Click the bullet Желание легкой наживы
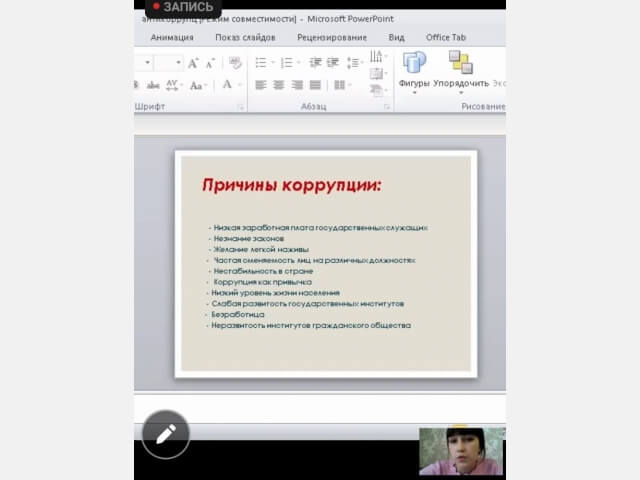640x480 pixels. (261, 249)
